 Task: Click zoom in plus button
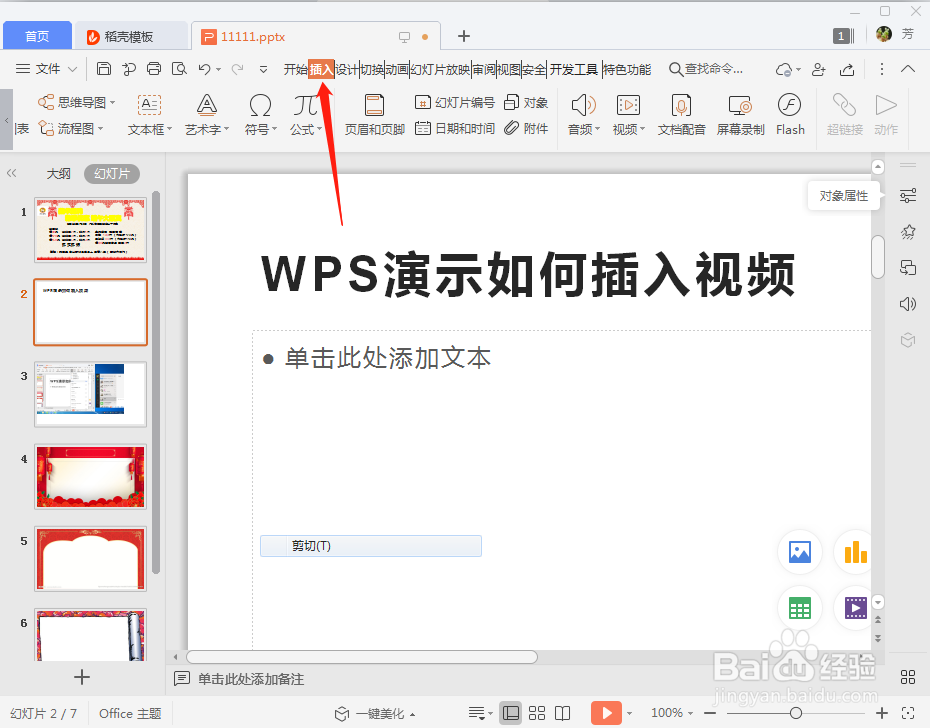click(x=882, y=713)
